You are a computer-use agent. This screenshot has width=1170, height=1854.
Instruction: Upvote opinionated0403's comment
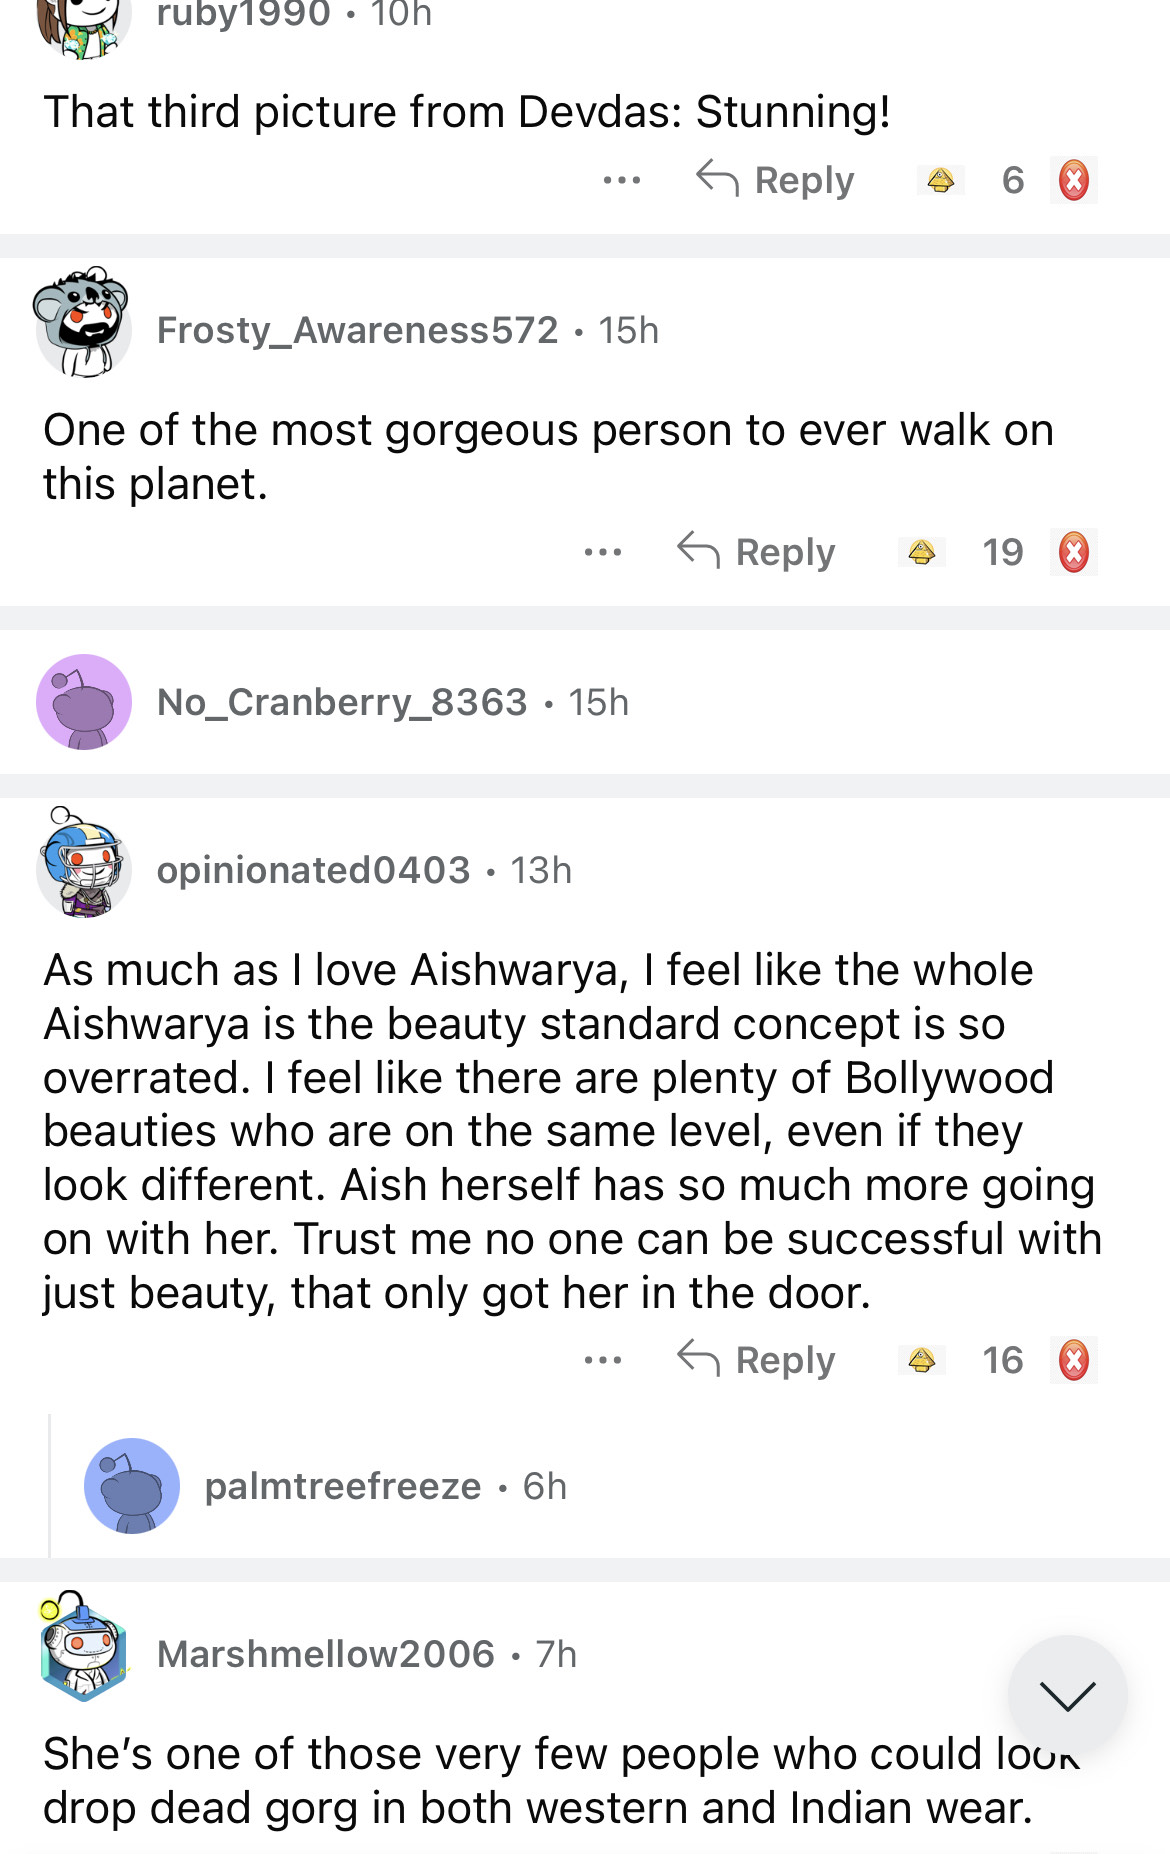coord(921,1360)
